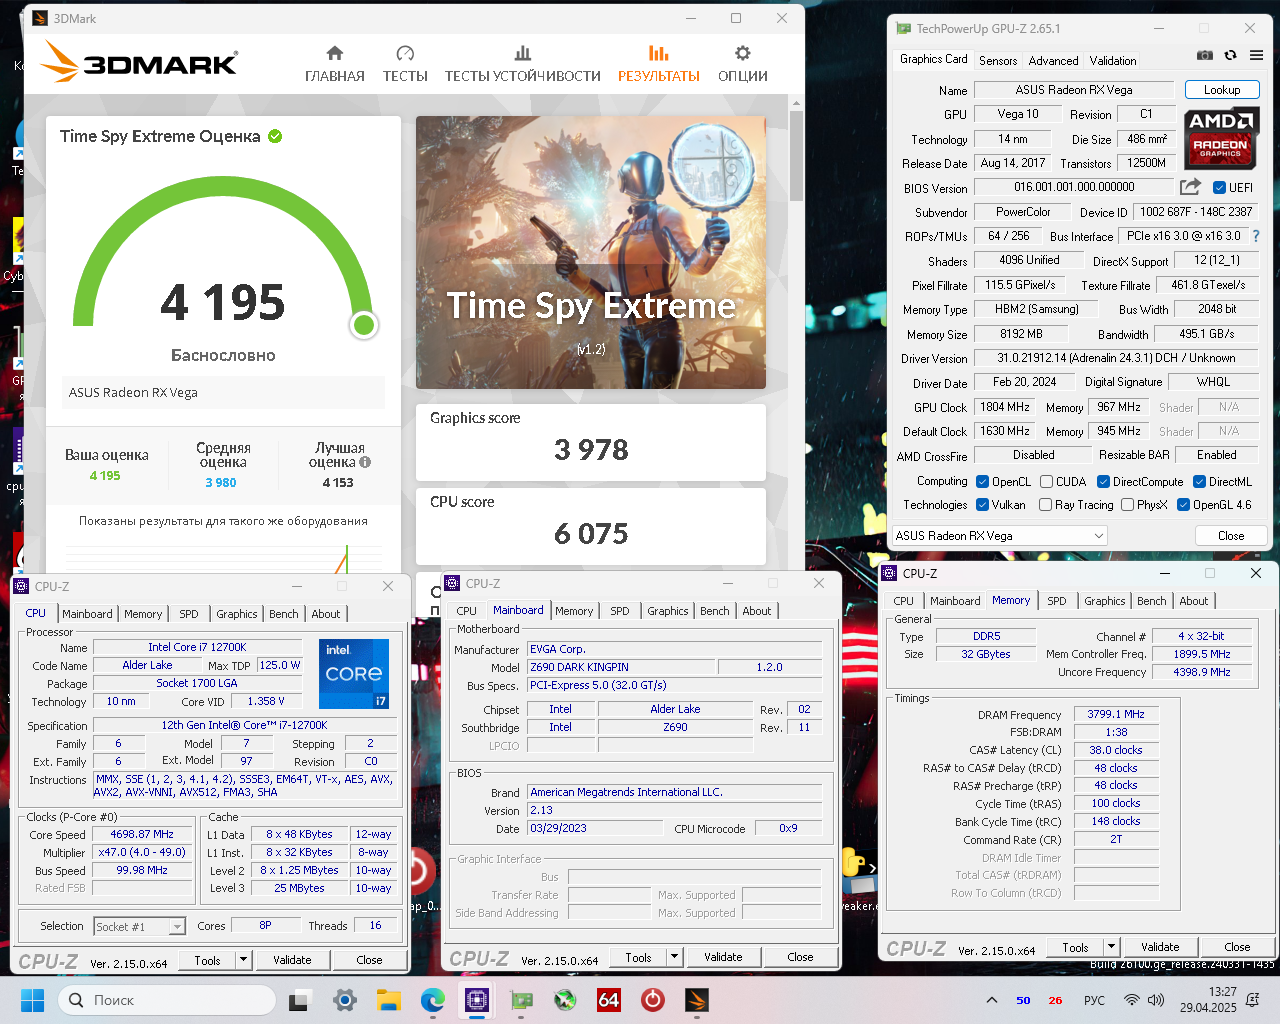Open the ОПЦИИ options gear in 3DMark
This screenshot has width=1280, height=1024.
point(743,64)
